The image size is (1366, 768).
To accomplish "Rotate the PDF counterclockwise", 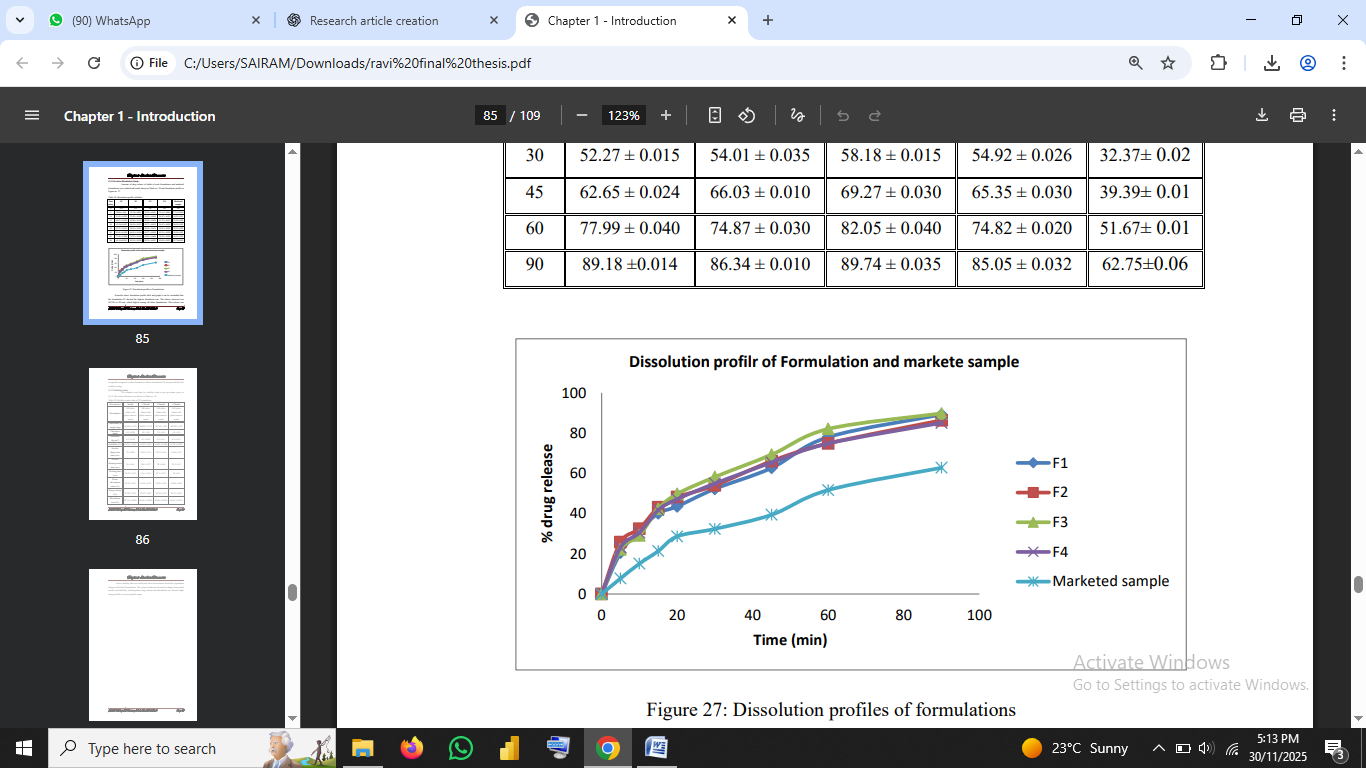I will (x=747, y=115).
